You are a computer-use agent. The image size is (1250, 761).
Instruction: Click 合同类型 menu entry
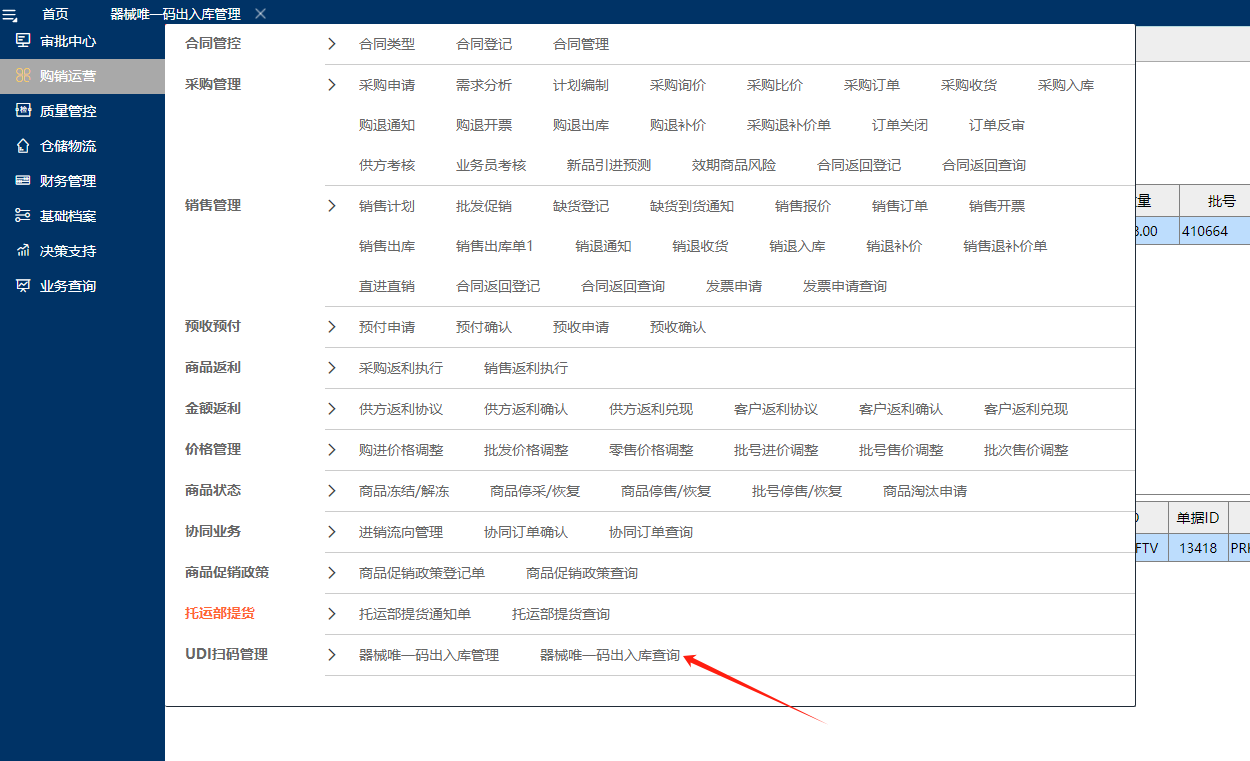[387, 44]
